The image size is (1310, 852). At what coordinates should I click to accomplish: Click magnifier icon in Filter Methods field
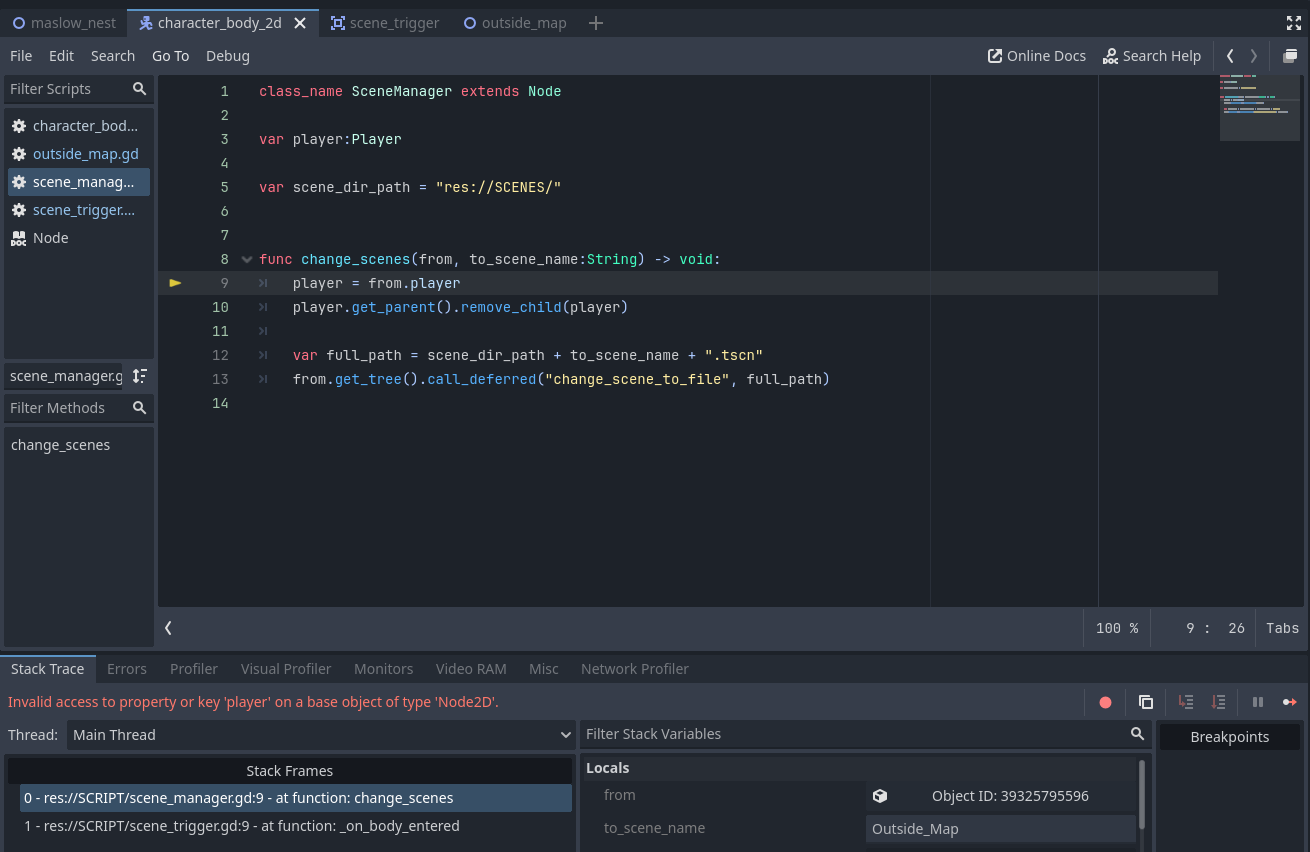click(x=140, y=408)
